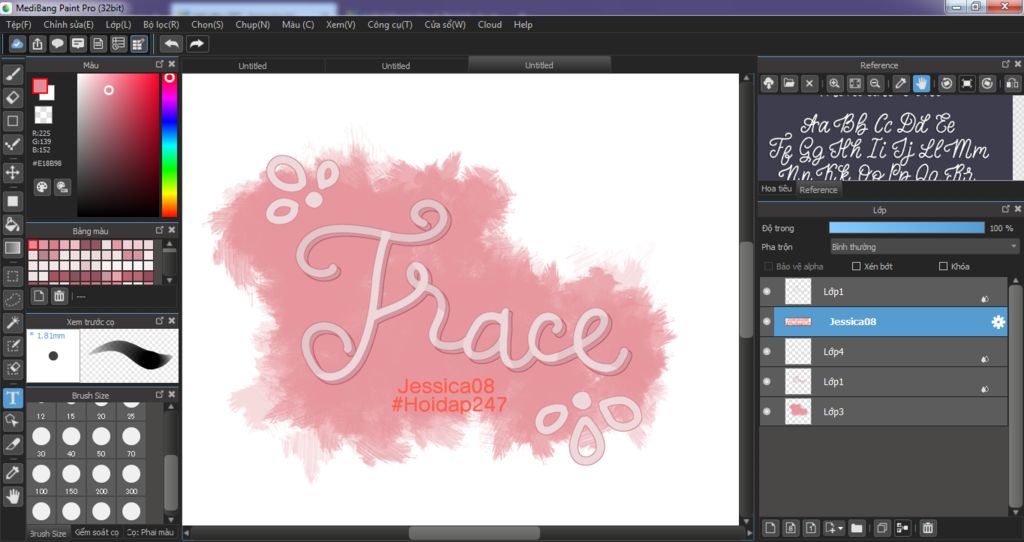Delete swatch from Bảng màu palette
This screenshot has height=542, width=1024.
tap(59, 296)
